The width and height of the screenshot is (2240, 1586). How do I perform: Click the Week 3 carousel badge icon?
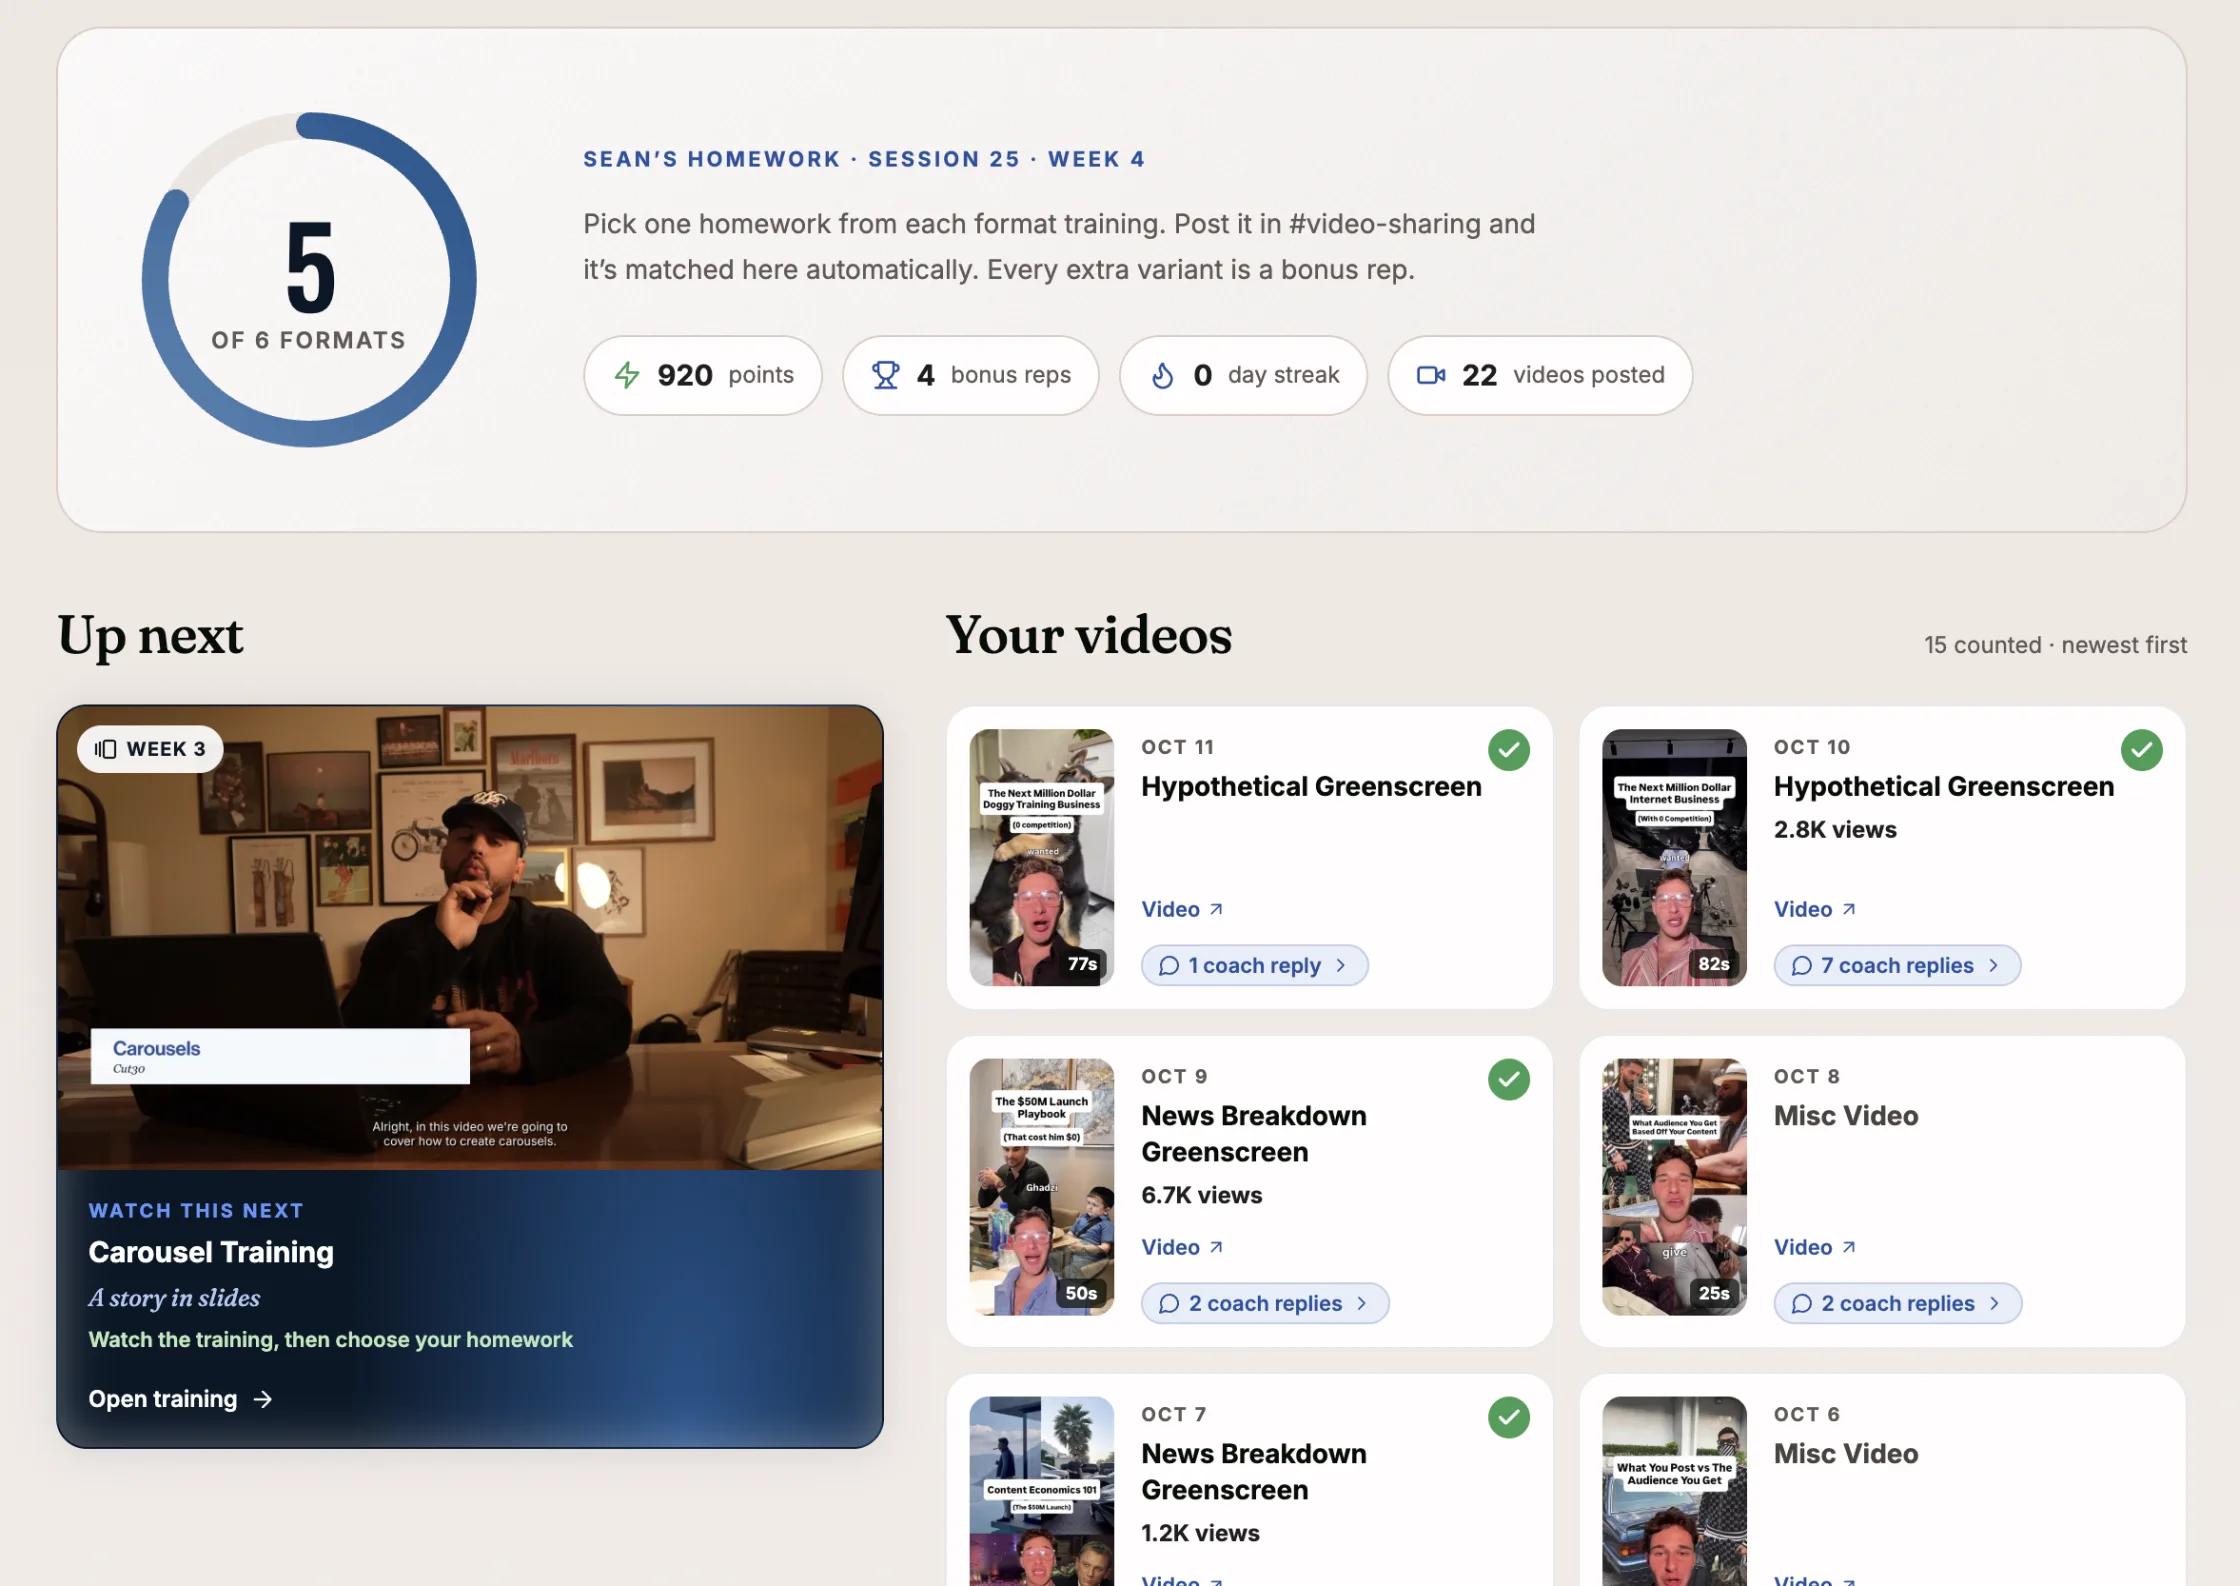(x=106, y=749)
